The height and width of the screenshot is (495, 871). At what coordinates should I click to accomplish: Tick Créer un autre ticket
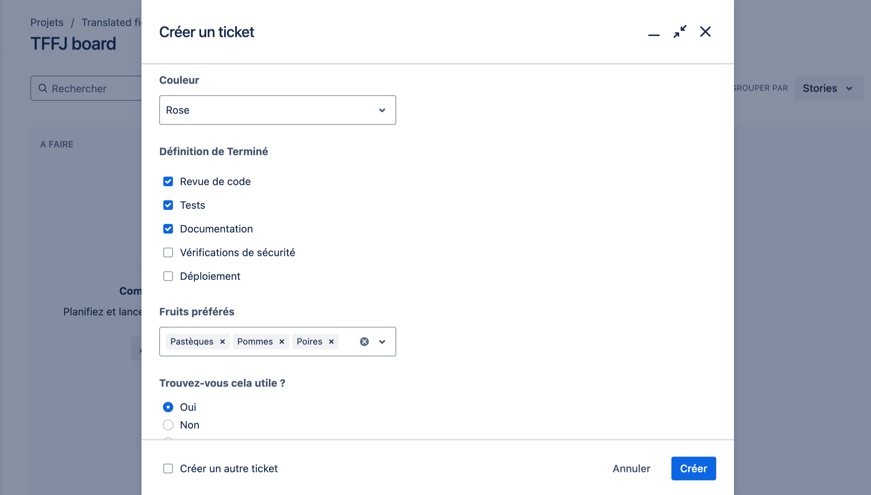168,468
